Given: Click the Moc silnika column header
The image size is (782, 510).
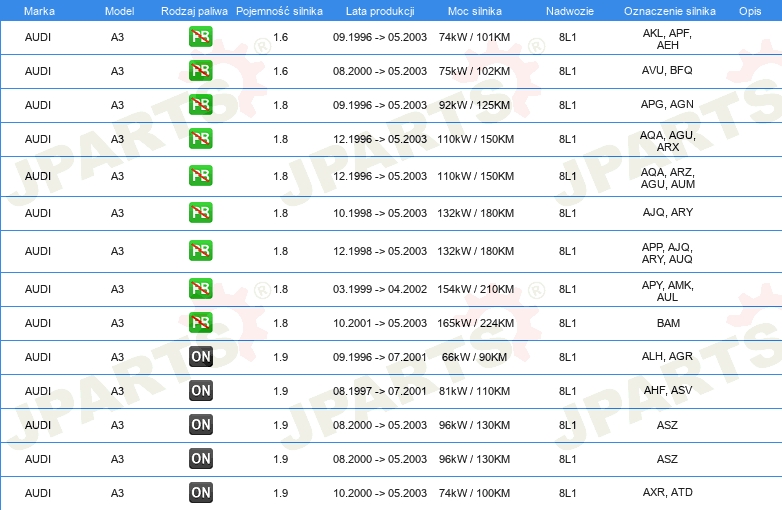Looking at the screenshot, I should click(474, 11).
